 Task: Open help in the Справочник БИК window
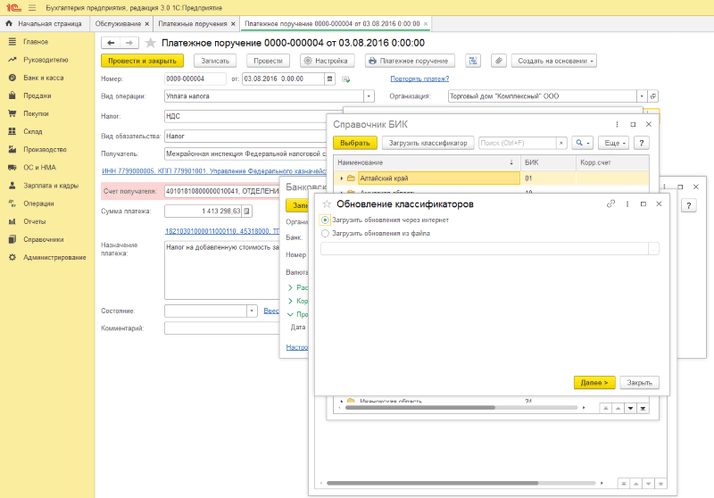642,143
